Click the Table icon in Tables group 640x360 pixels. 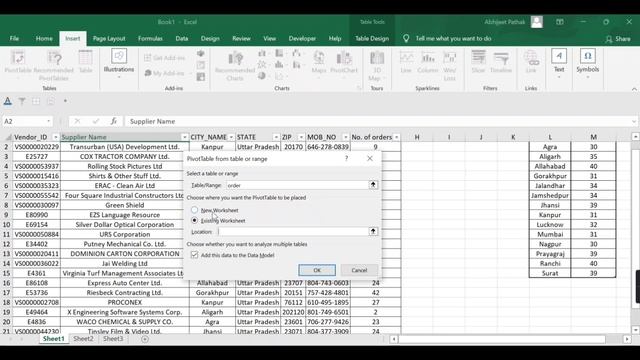(x=85, y=62)
